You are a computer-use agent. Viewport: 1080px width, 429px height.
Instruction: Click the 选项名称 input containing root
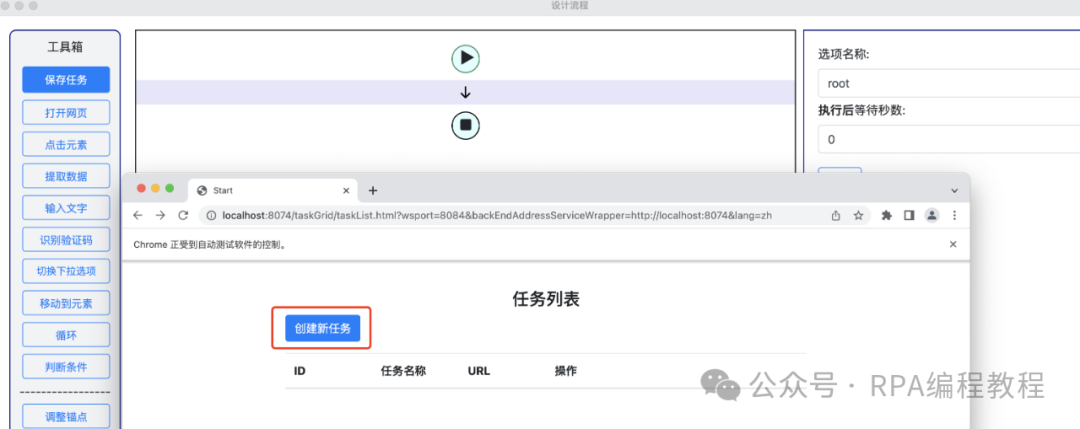(x=948, y=83)
